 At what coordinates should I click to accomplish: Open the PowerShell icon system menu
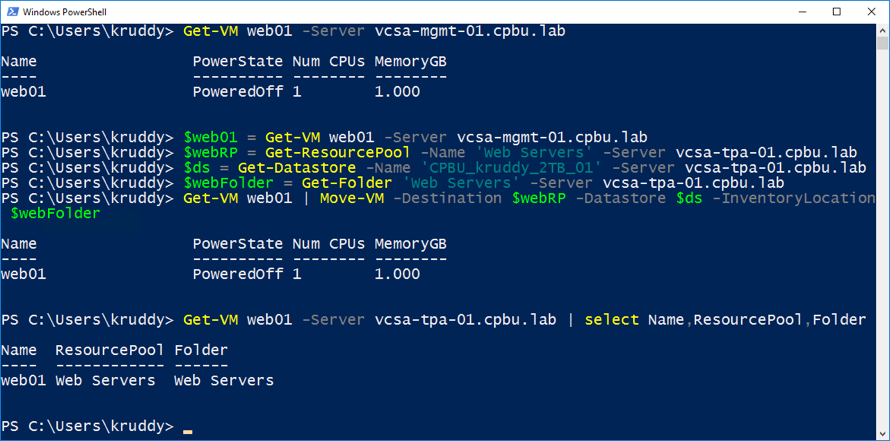point(11,11)
